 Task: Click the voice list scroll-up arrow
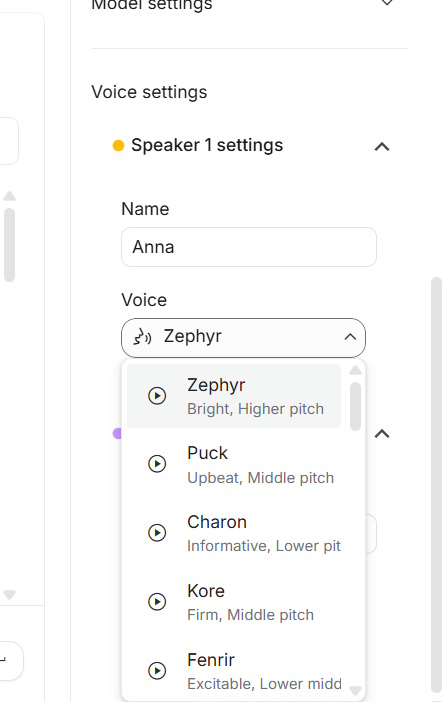[x=355, y=370]
